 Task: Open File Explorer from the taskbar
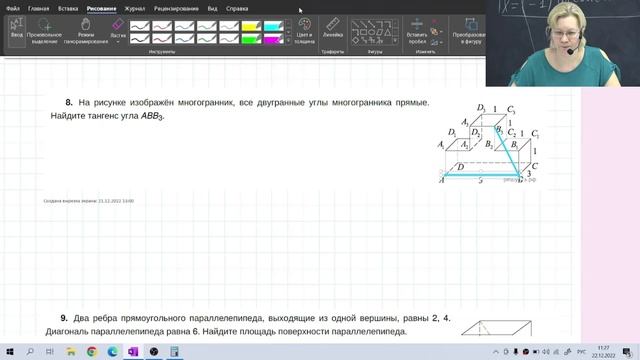71,351
